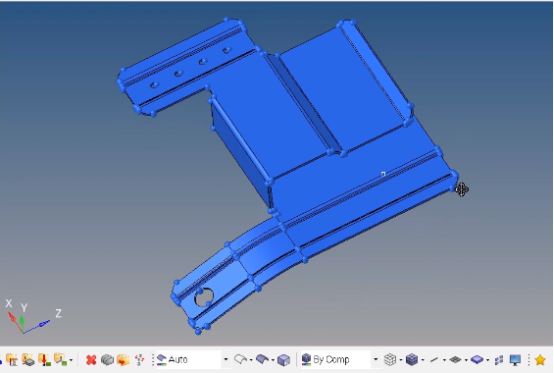Click the gray mesh layer display icon
554x373 pixels.
click(455, 360)
